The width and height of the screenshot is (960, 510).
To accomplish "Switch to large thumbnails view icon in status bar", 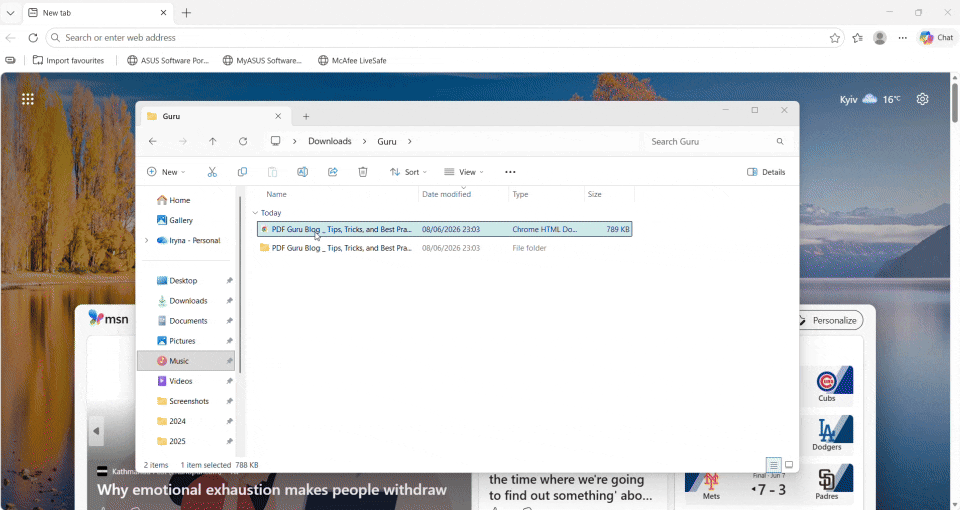I will 789,465.
